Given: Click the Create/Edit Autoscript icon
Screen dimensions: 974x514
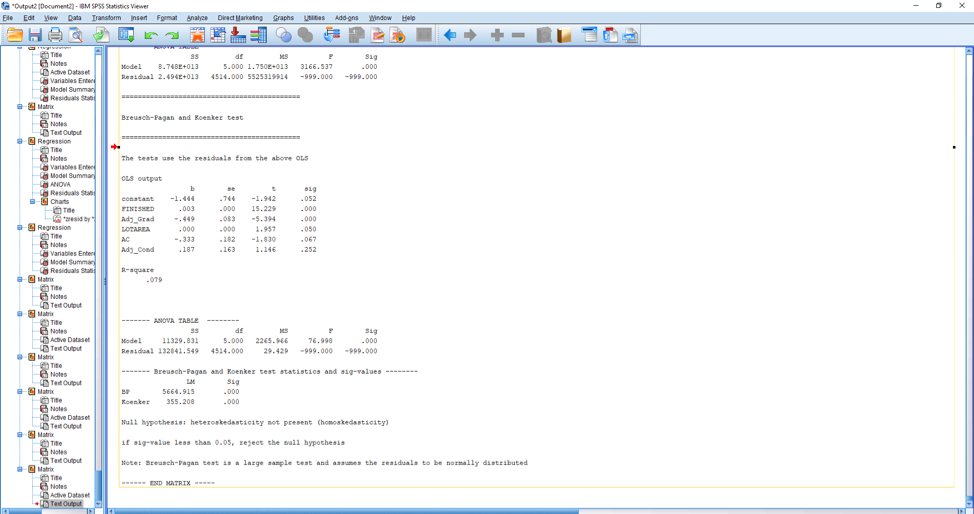Looking at the screenshot, I should point(377,35).
